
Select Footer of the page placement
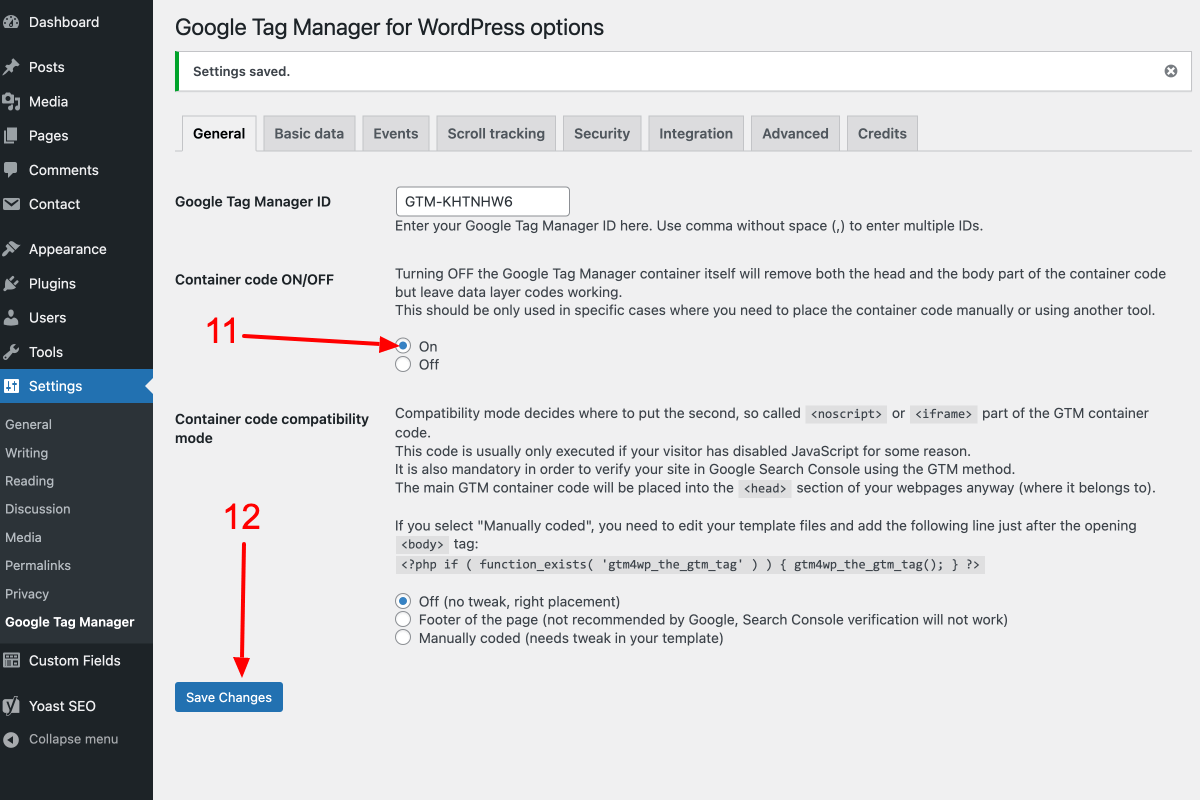click(403, 619)
